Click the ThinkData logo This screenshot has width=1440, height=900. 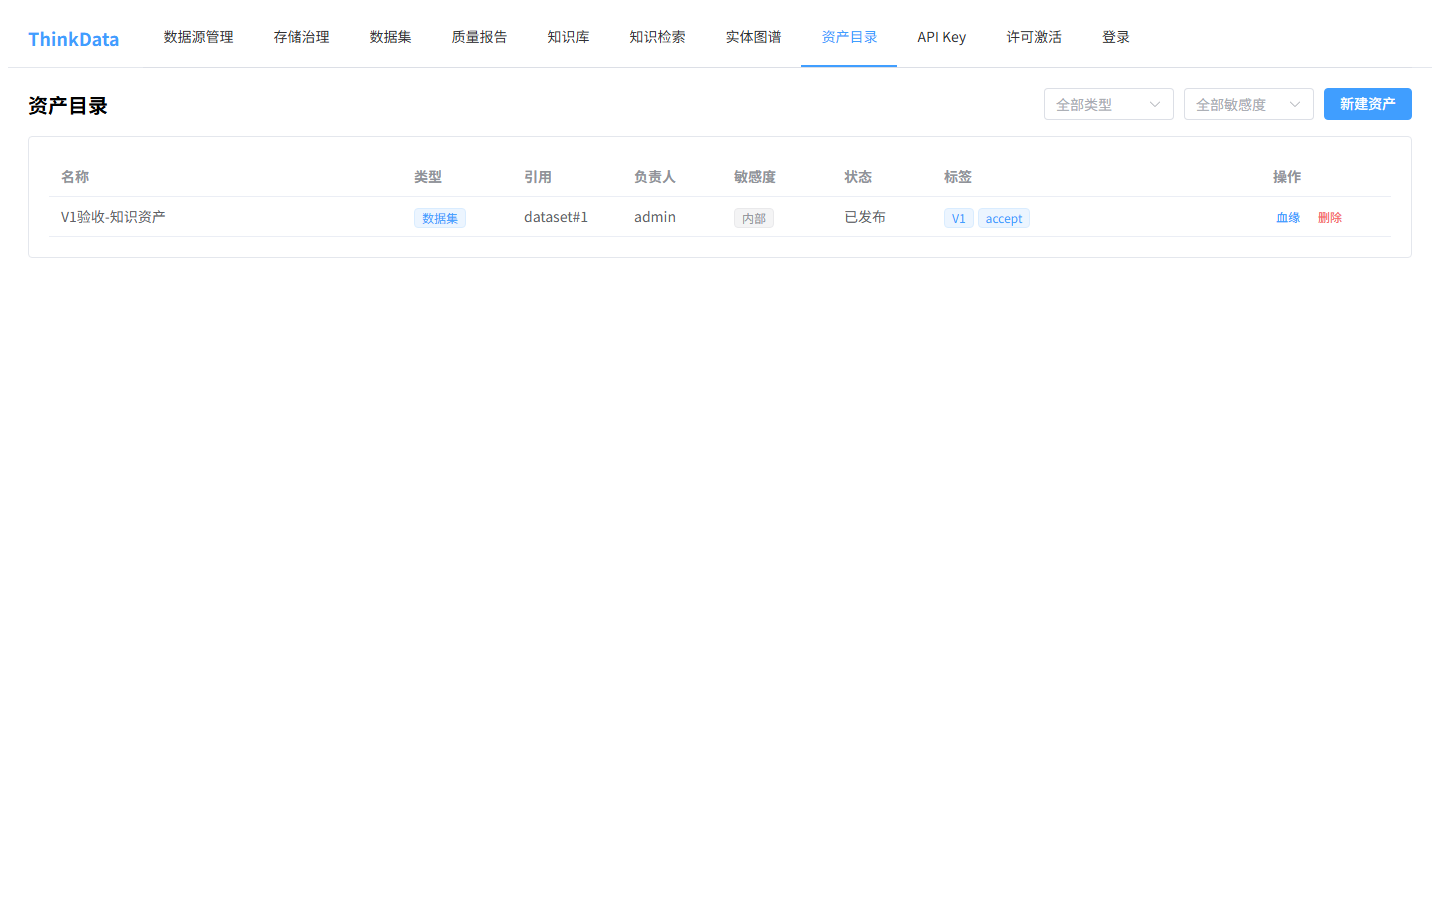tap(74, 39)
